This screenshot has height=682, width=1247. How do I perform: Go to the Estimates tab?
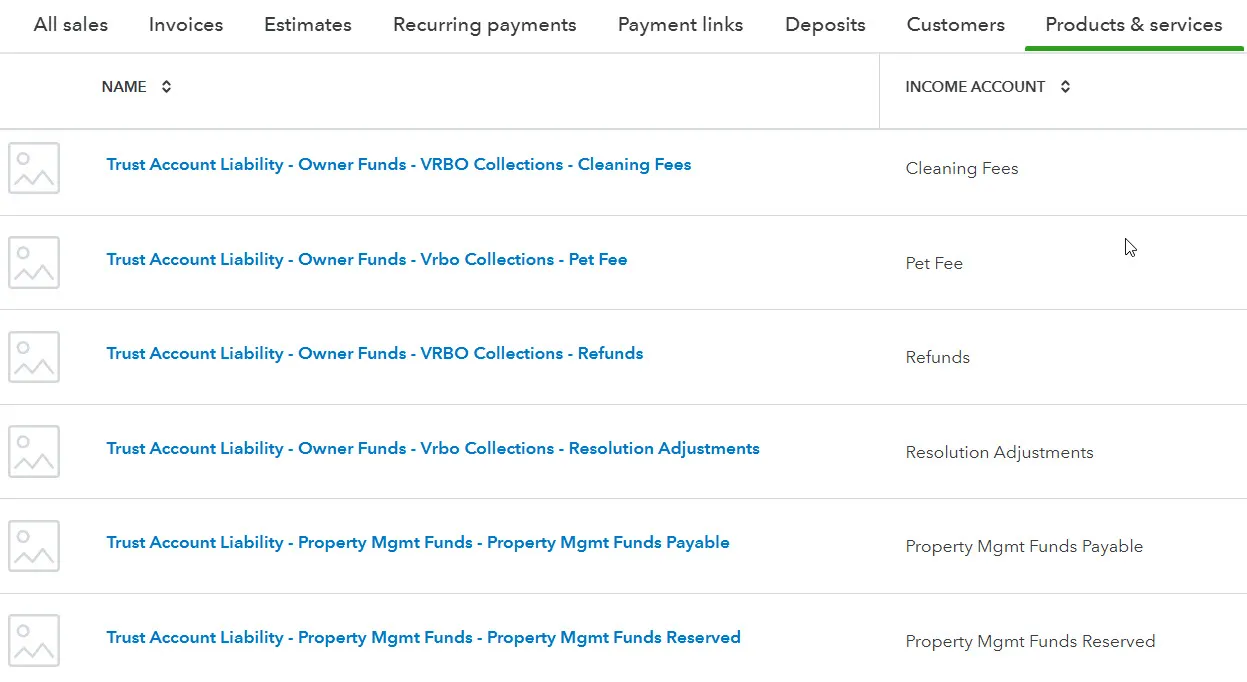308,25
